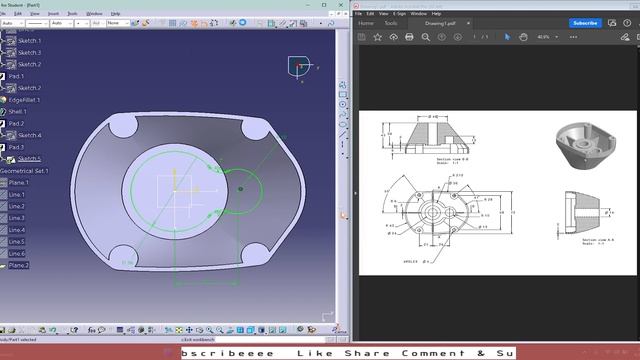Switch to Acrobat Tools tab

point(391,23)
